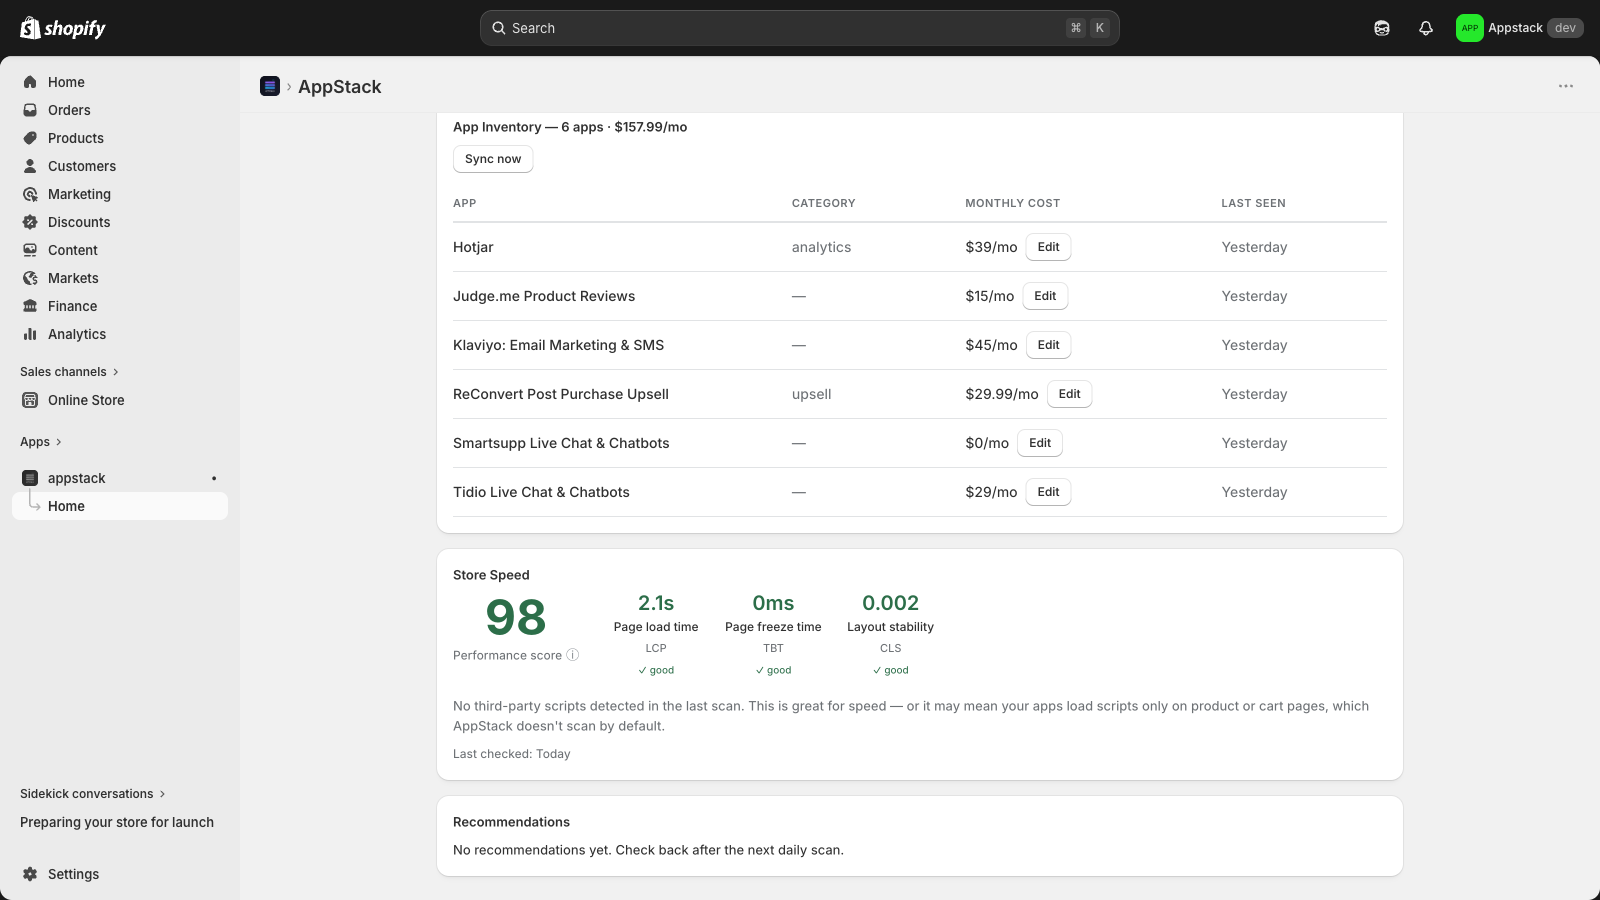Edit Judge.me Product Reviews cost

point(1045,296)
